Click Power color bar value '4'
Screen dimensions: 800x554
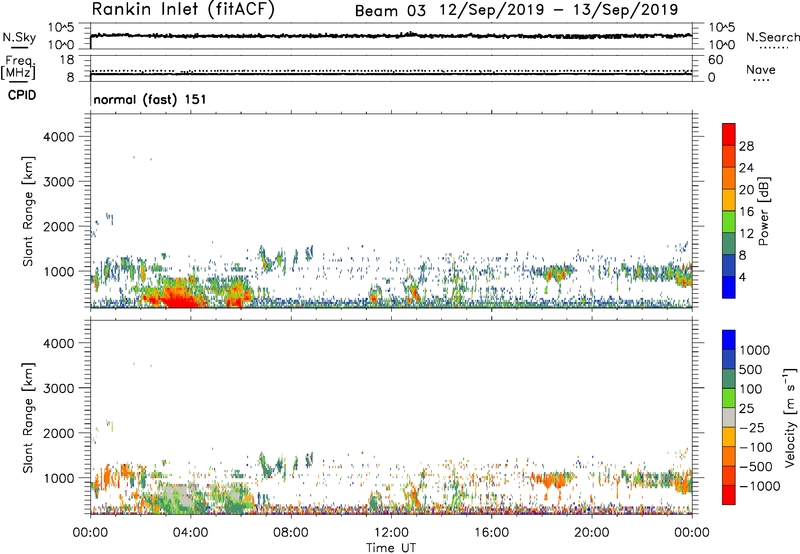pyautogui.click(x=743, y=277)
